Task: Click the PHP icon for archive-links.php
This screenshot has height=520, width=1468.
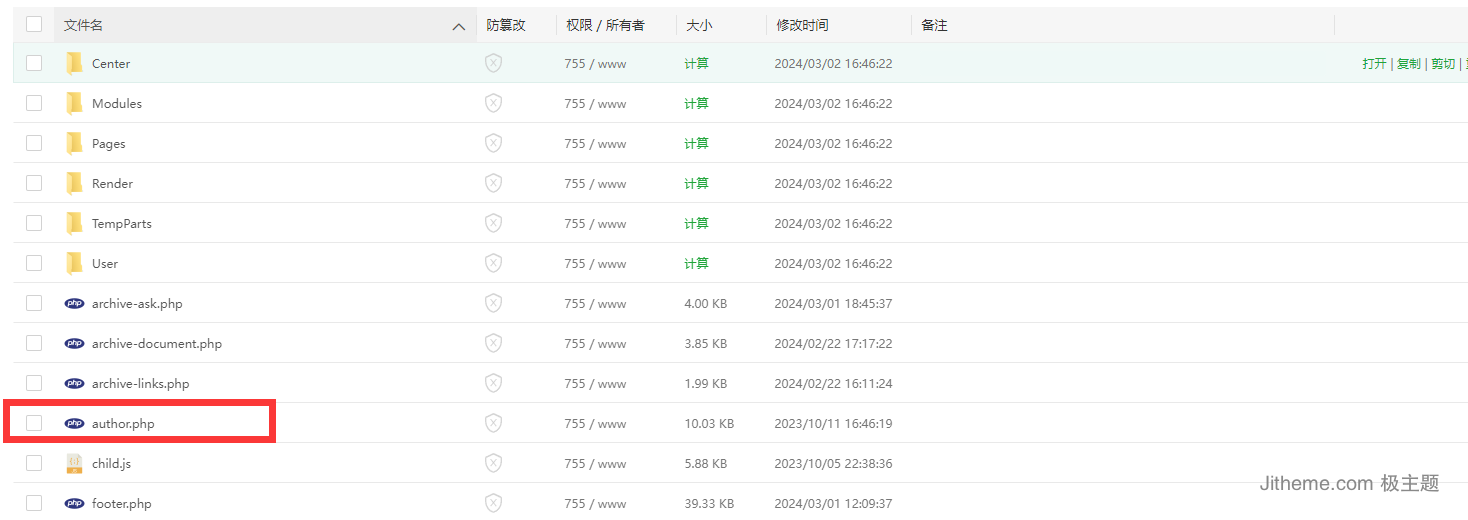Action: pyautogui.click(x=74, y=383)
